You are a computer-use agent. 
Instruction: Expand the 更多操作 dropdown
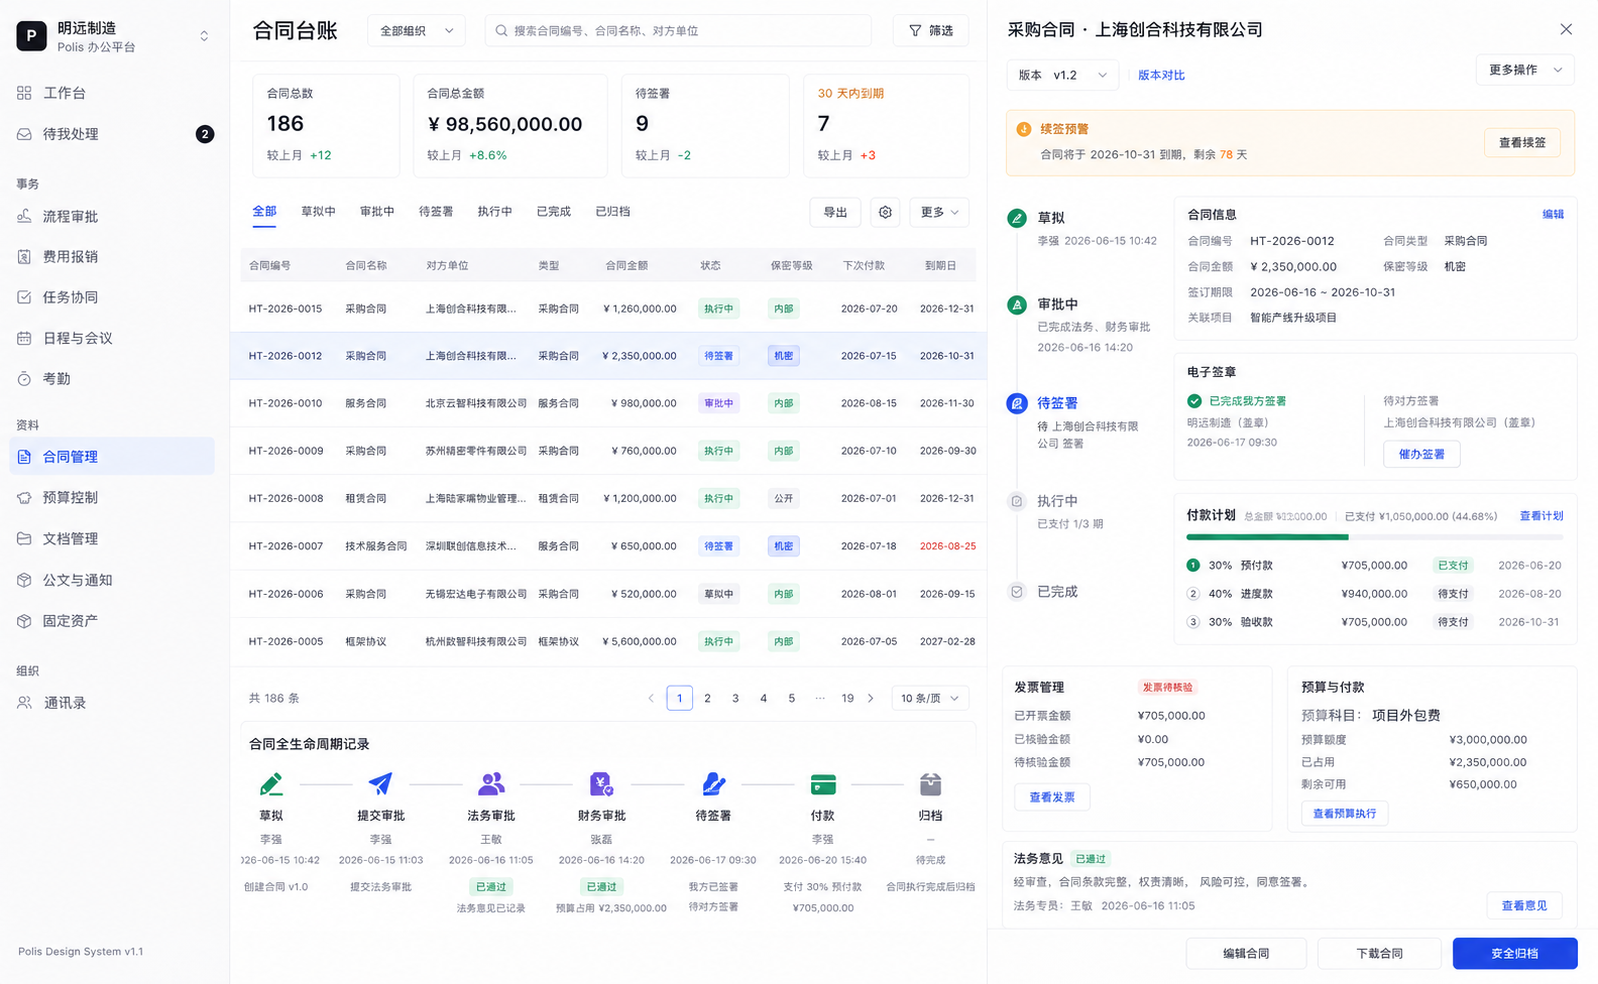[x=1525, y=70]
